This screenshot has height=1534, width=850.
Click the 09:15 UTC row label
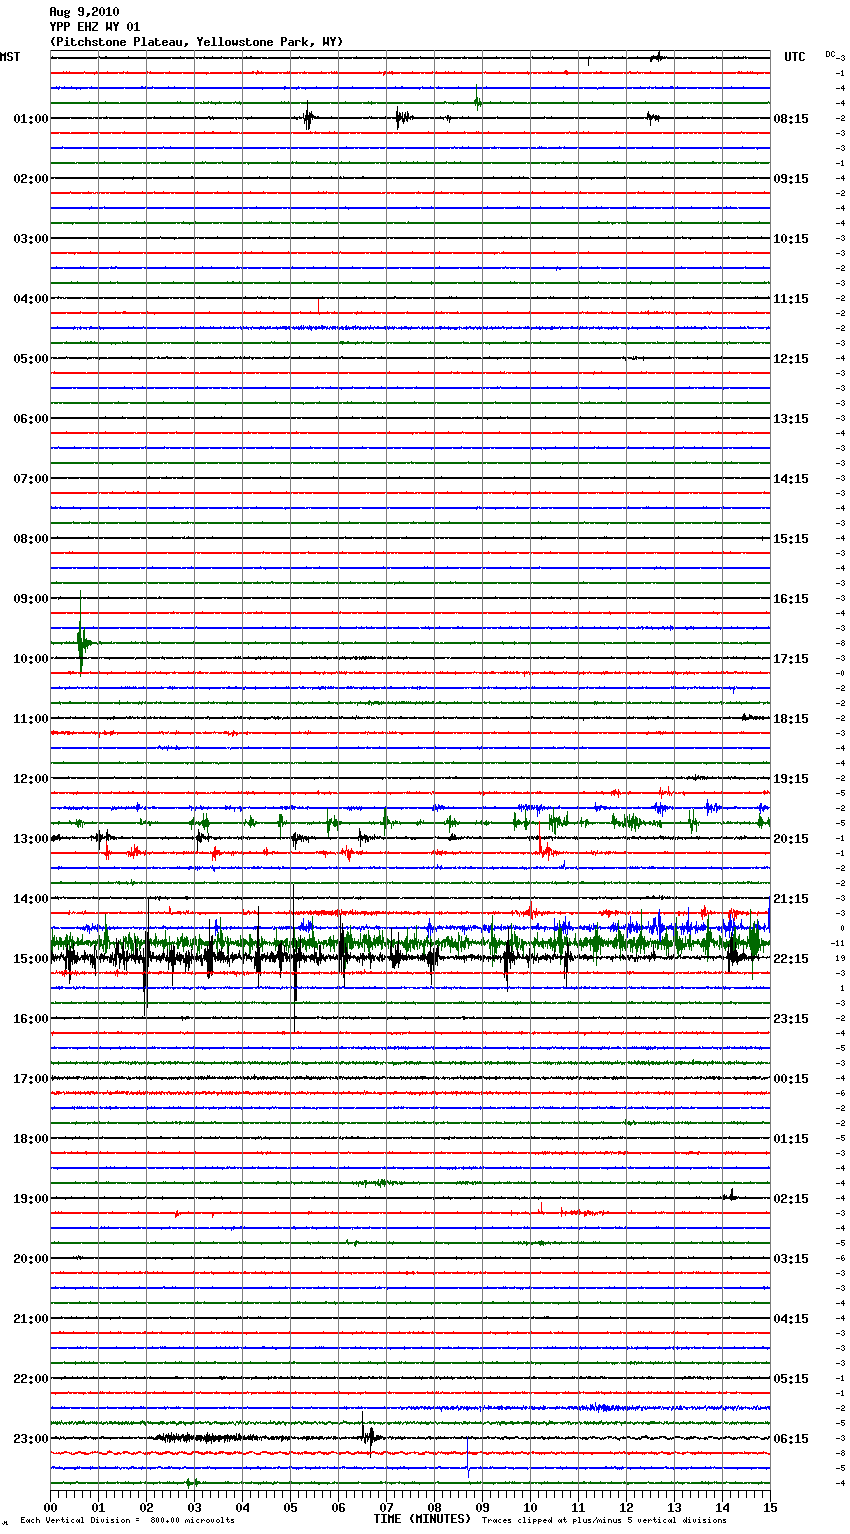pyautogui.click(x=791, y=179)
